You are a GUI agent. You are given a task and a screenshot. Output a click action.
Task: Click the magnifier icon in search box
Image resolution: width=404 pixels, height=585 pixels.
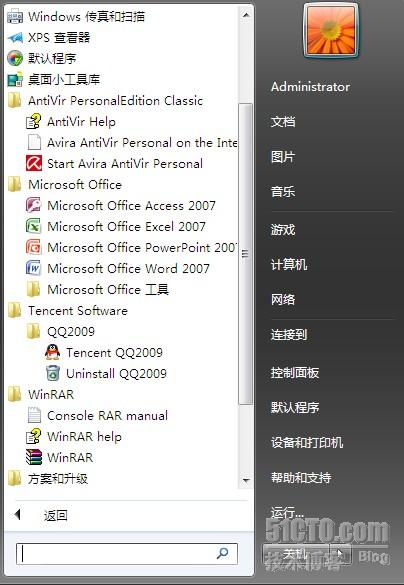223,553
